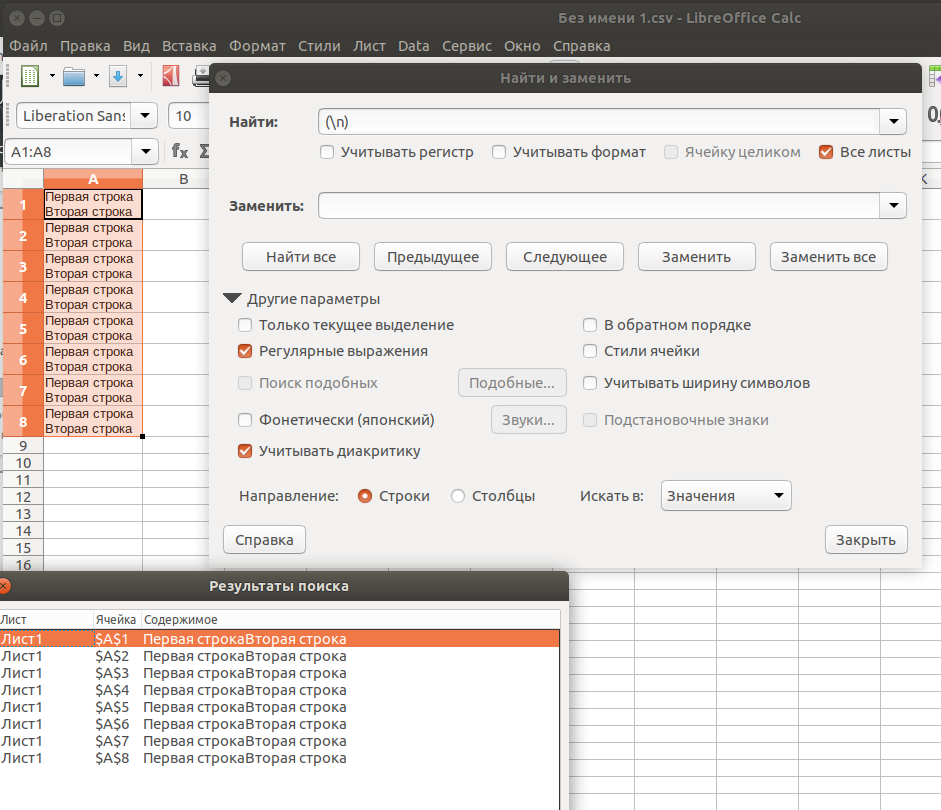The image size is (941, 810).
Task: Select the $A$1 row in search results
Action: coord(280,639)
